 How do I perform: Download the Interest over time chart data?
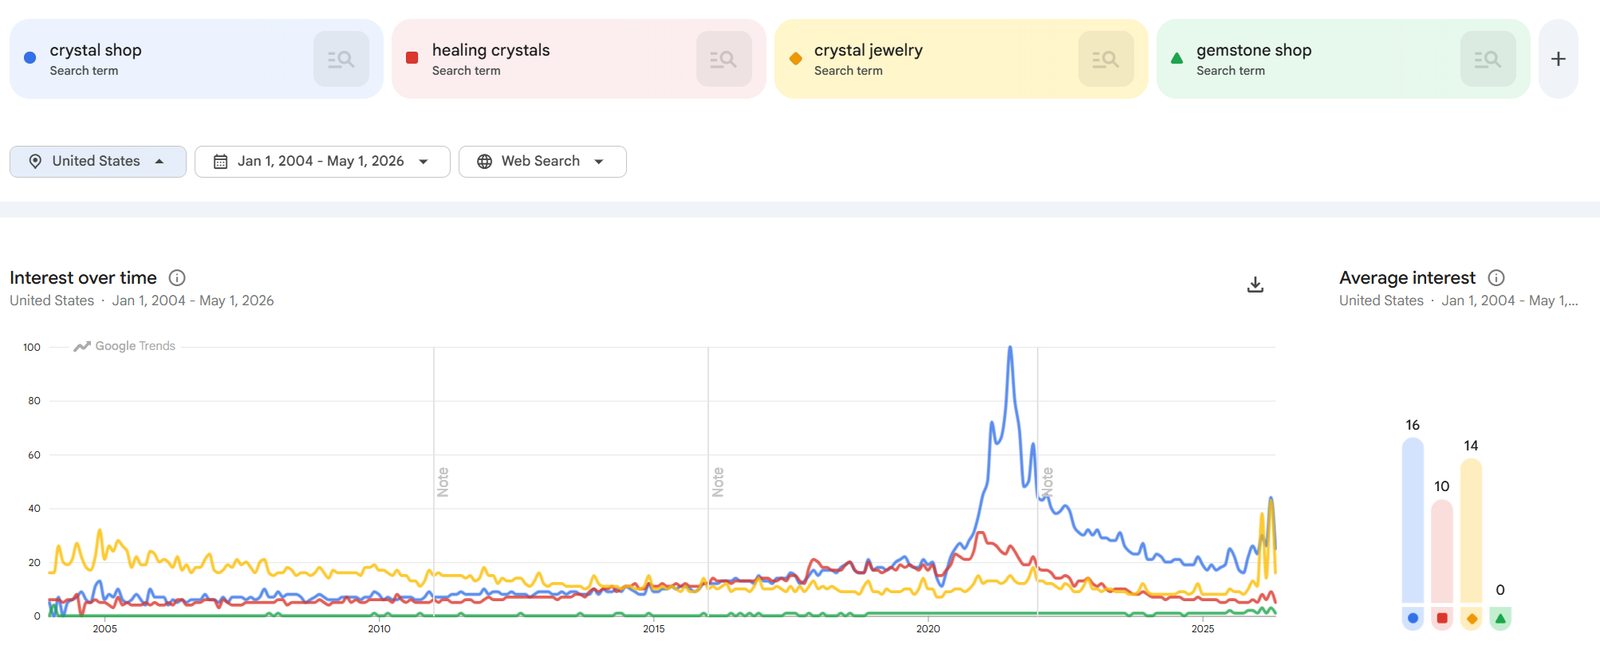pyautogui.click(x=1255, y=285)
